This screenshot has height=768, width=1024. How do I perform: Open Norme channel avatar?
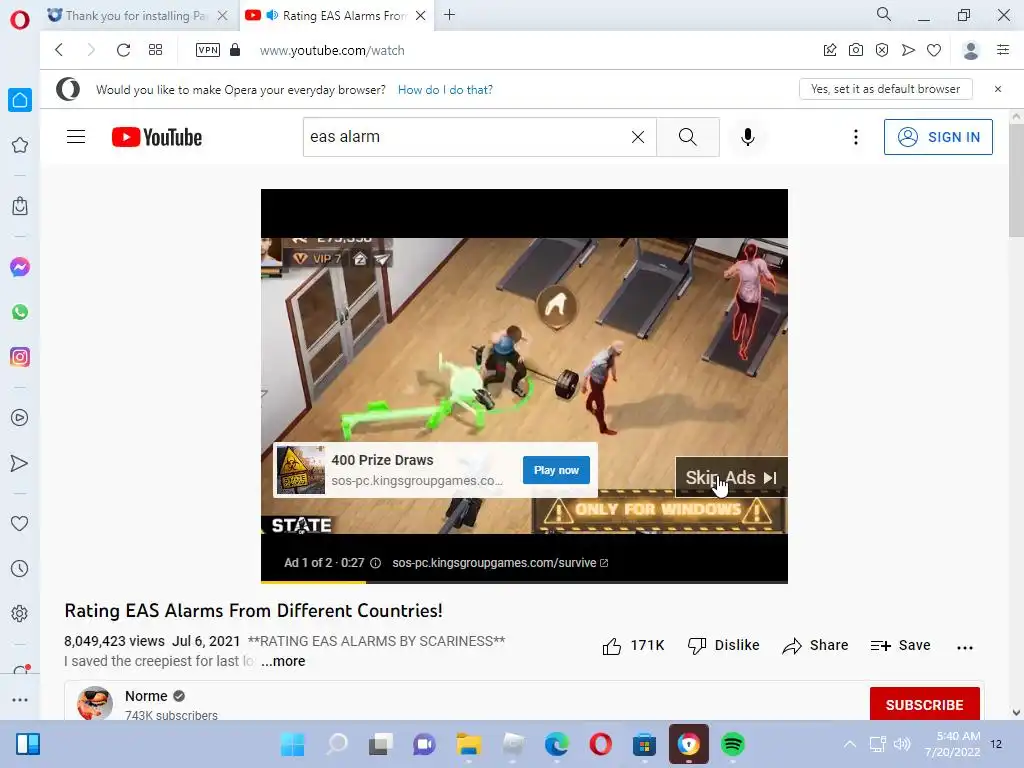pos(95,703)
